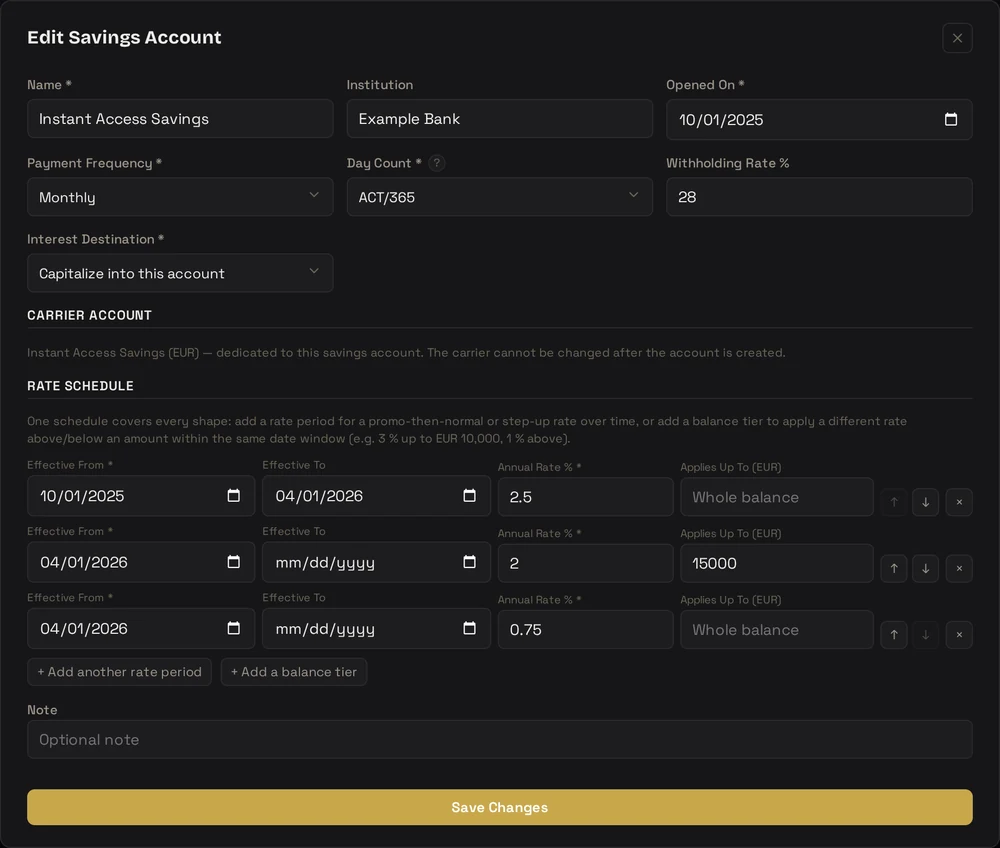
Task: Edit the Name field Instant Access Savings
Action: pyautogui.click(x=180, y=119)
